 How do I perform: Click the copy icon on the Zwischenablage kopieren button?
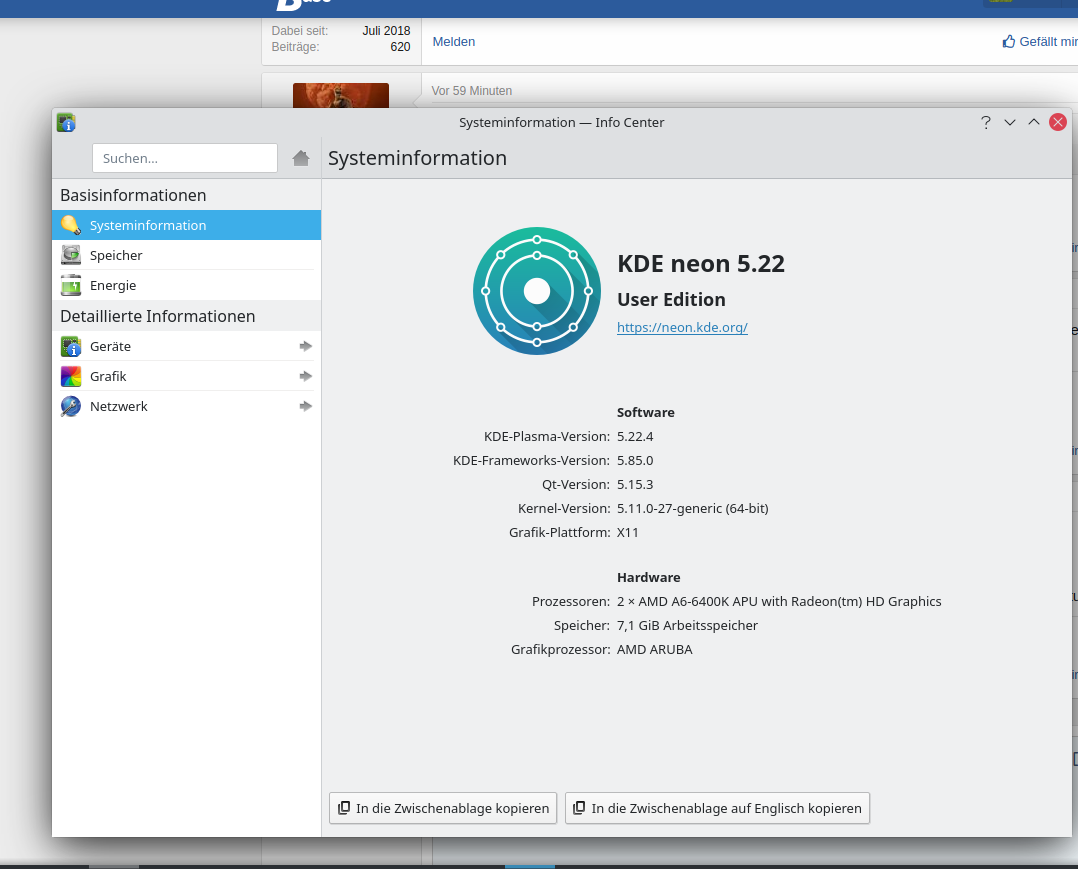coord(344,808)
